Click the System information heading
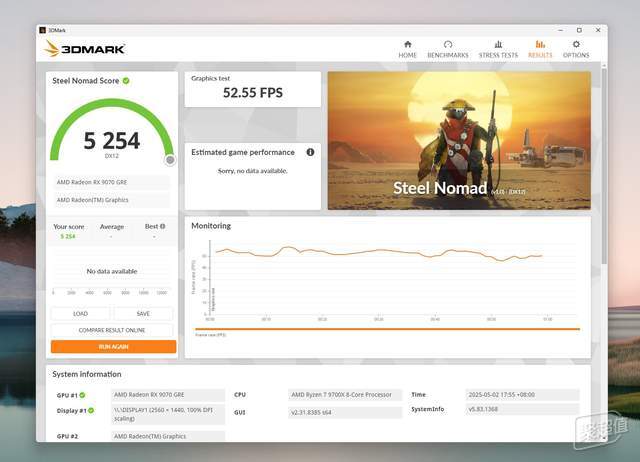Screen dimensions: 640x462 pyautogui.click(x=87, y=374)
